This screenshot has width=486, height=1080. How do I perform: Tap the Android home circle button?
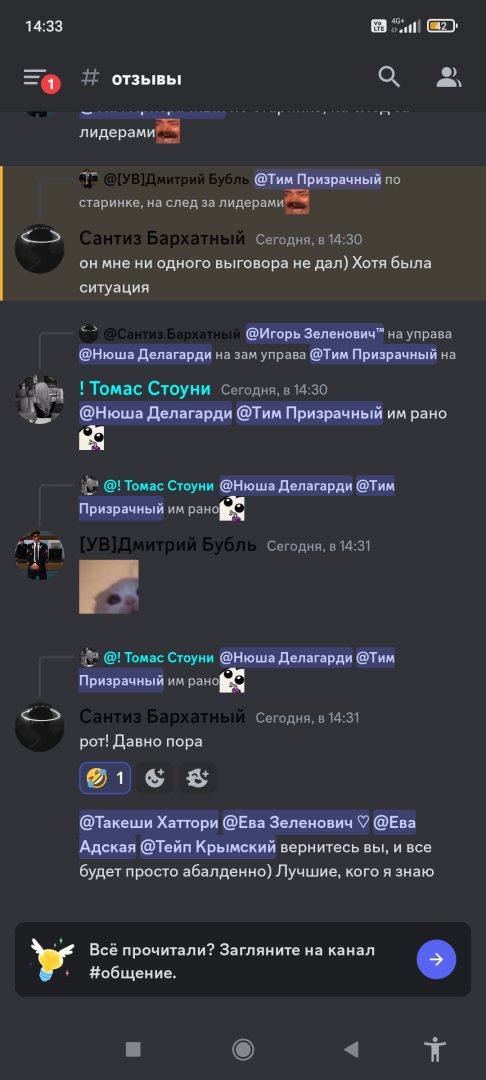(242, 1049)
